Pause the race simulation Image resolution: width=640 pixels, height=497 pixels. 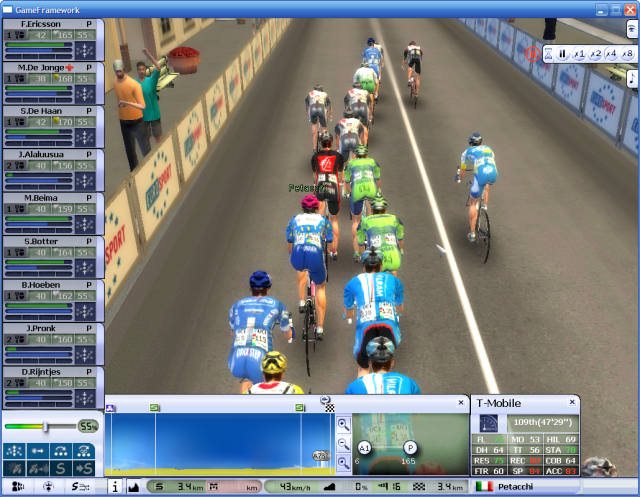coord(562,54)
